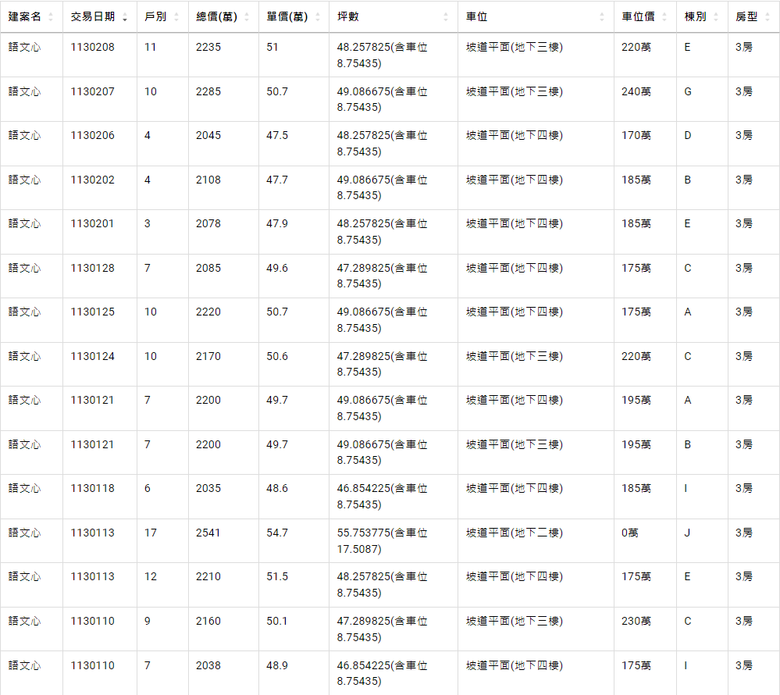Sort the 坪數 column via its arrows
Viewport: 780px width, 695px height.
tap(445, 17)
